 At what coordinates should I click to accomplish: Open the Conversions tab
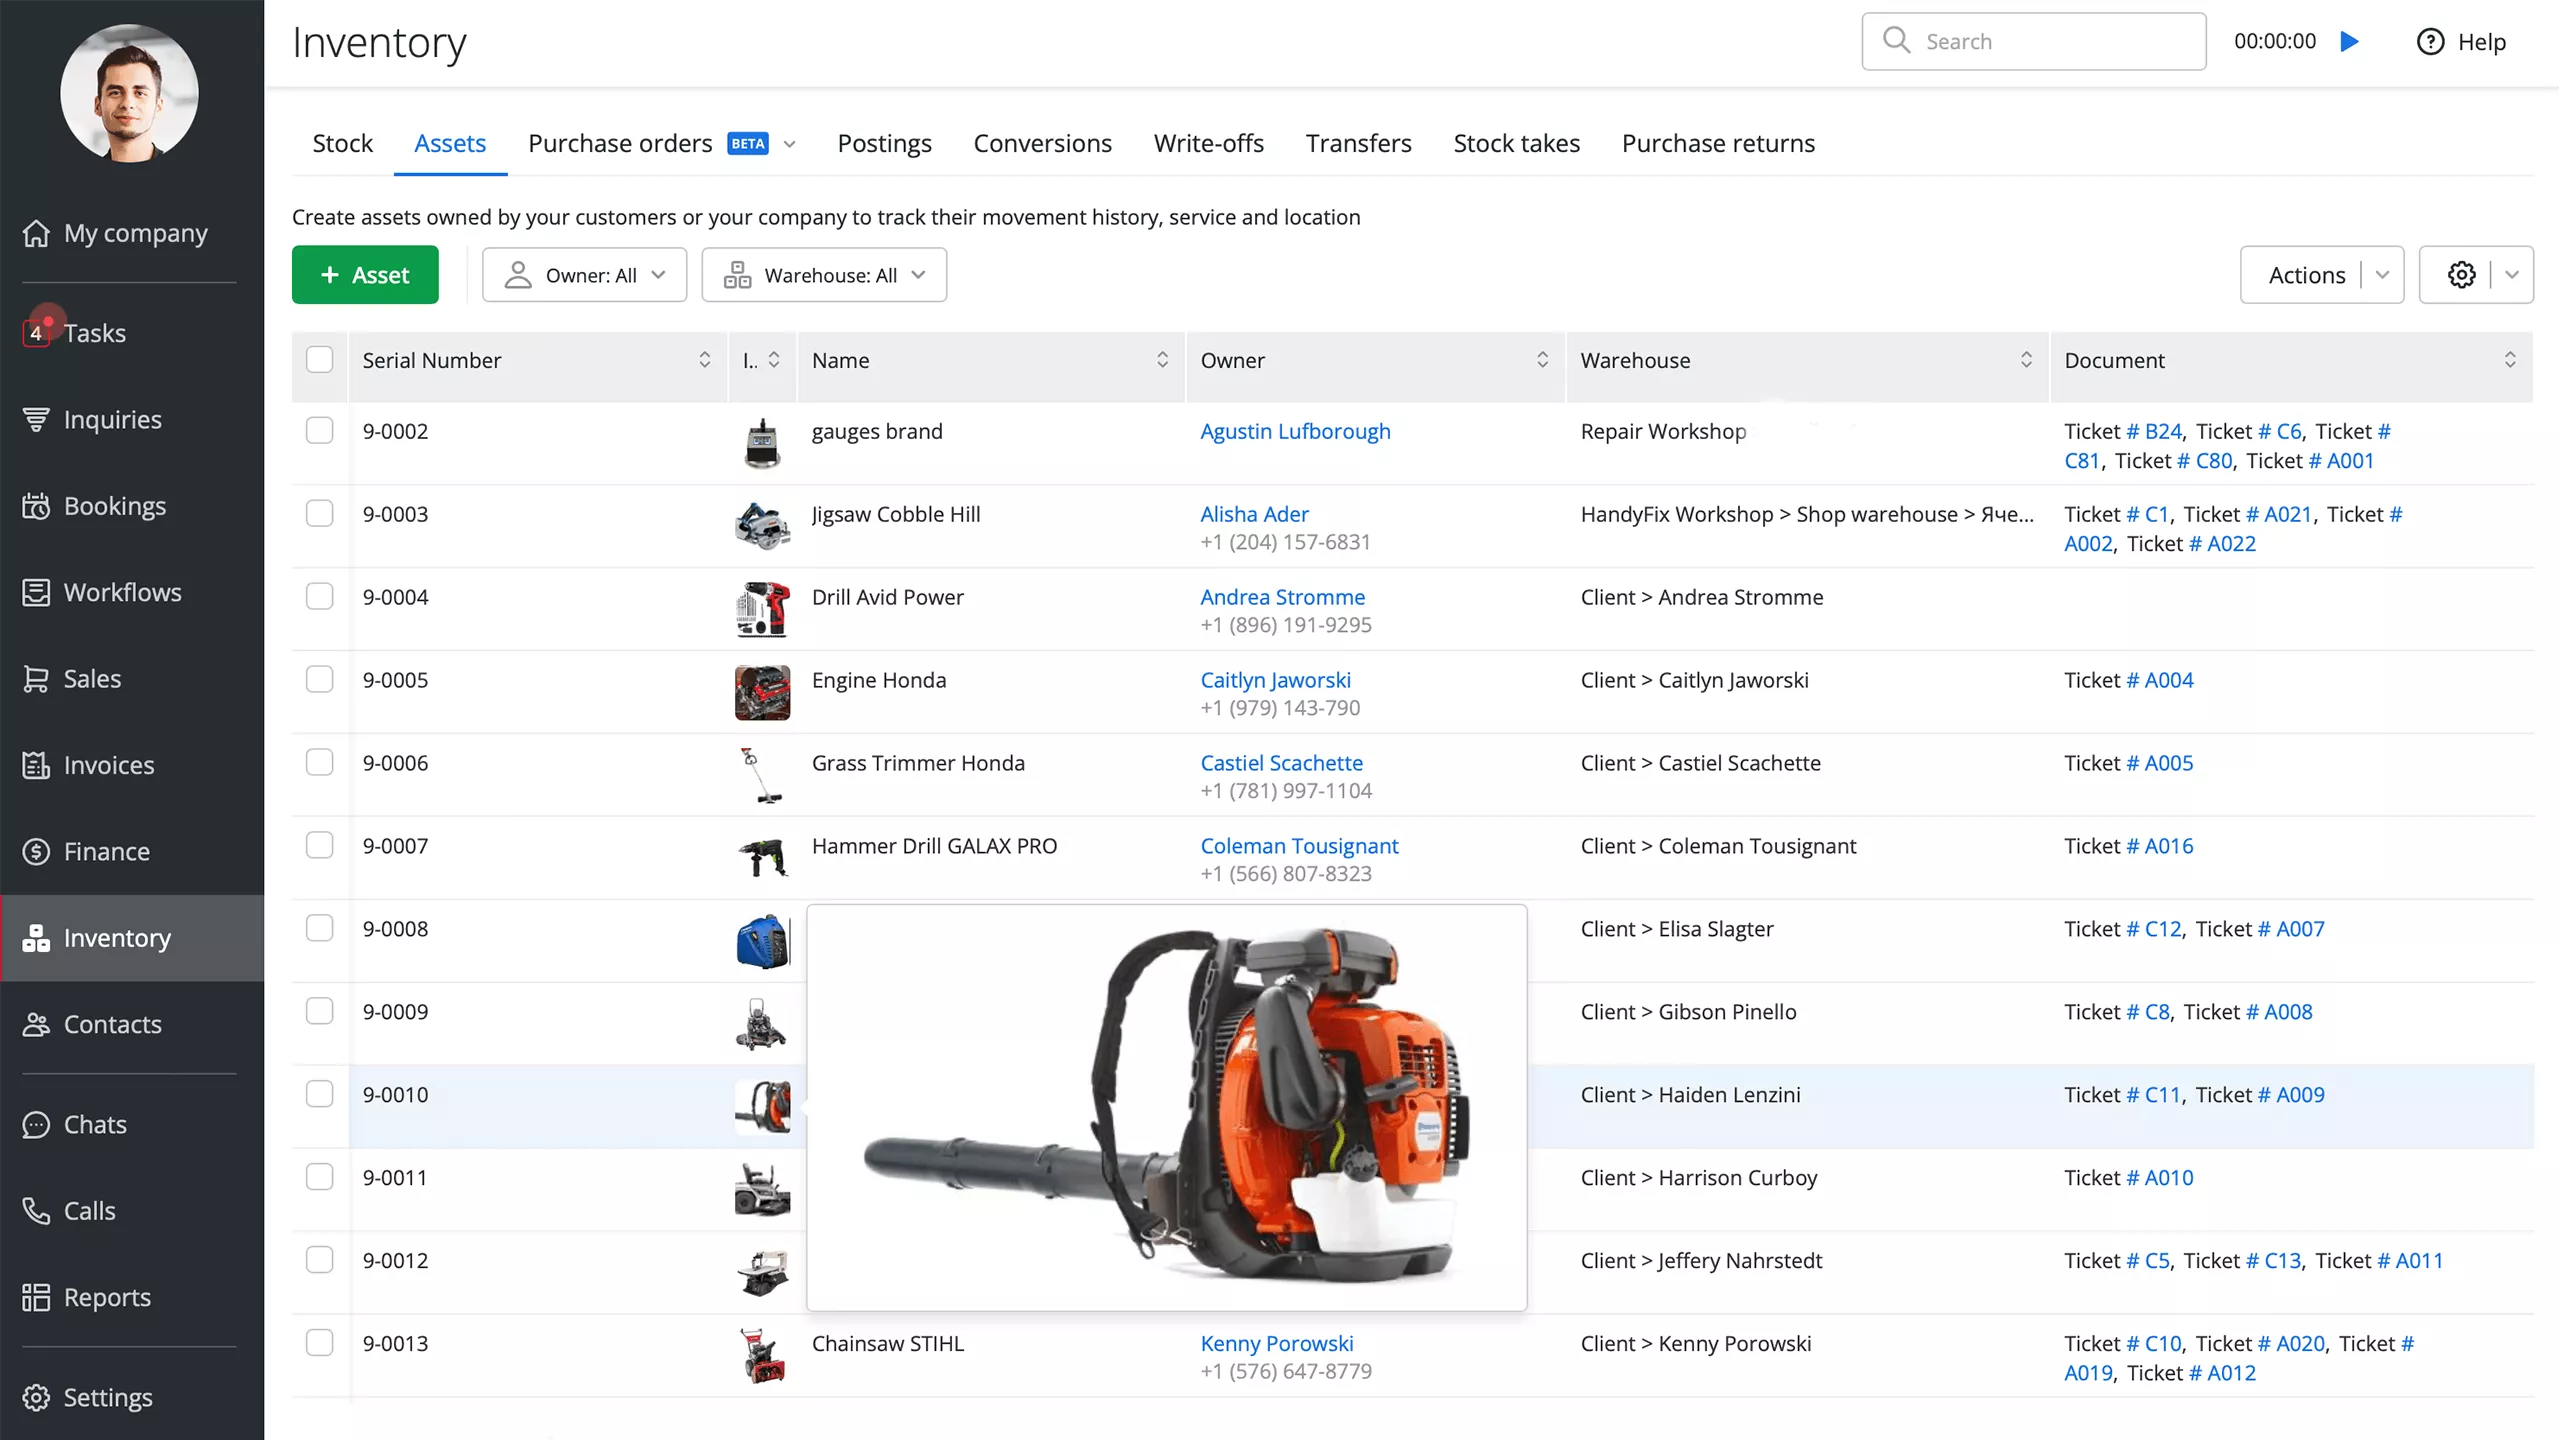[1042, 143]
